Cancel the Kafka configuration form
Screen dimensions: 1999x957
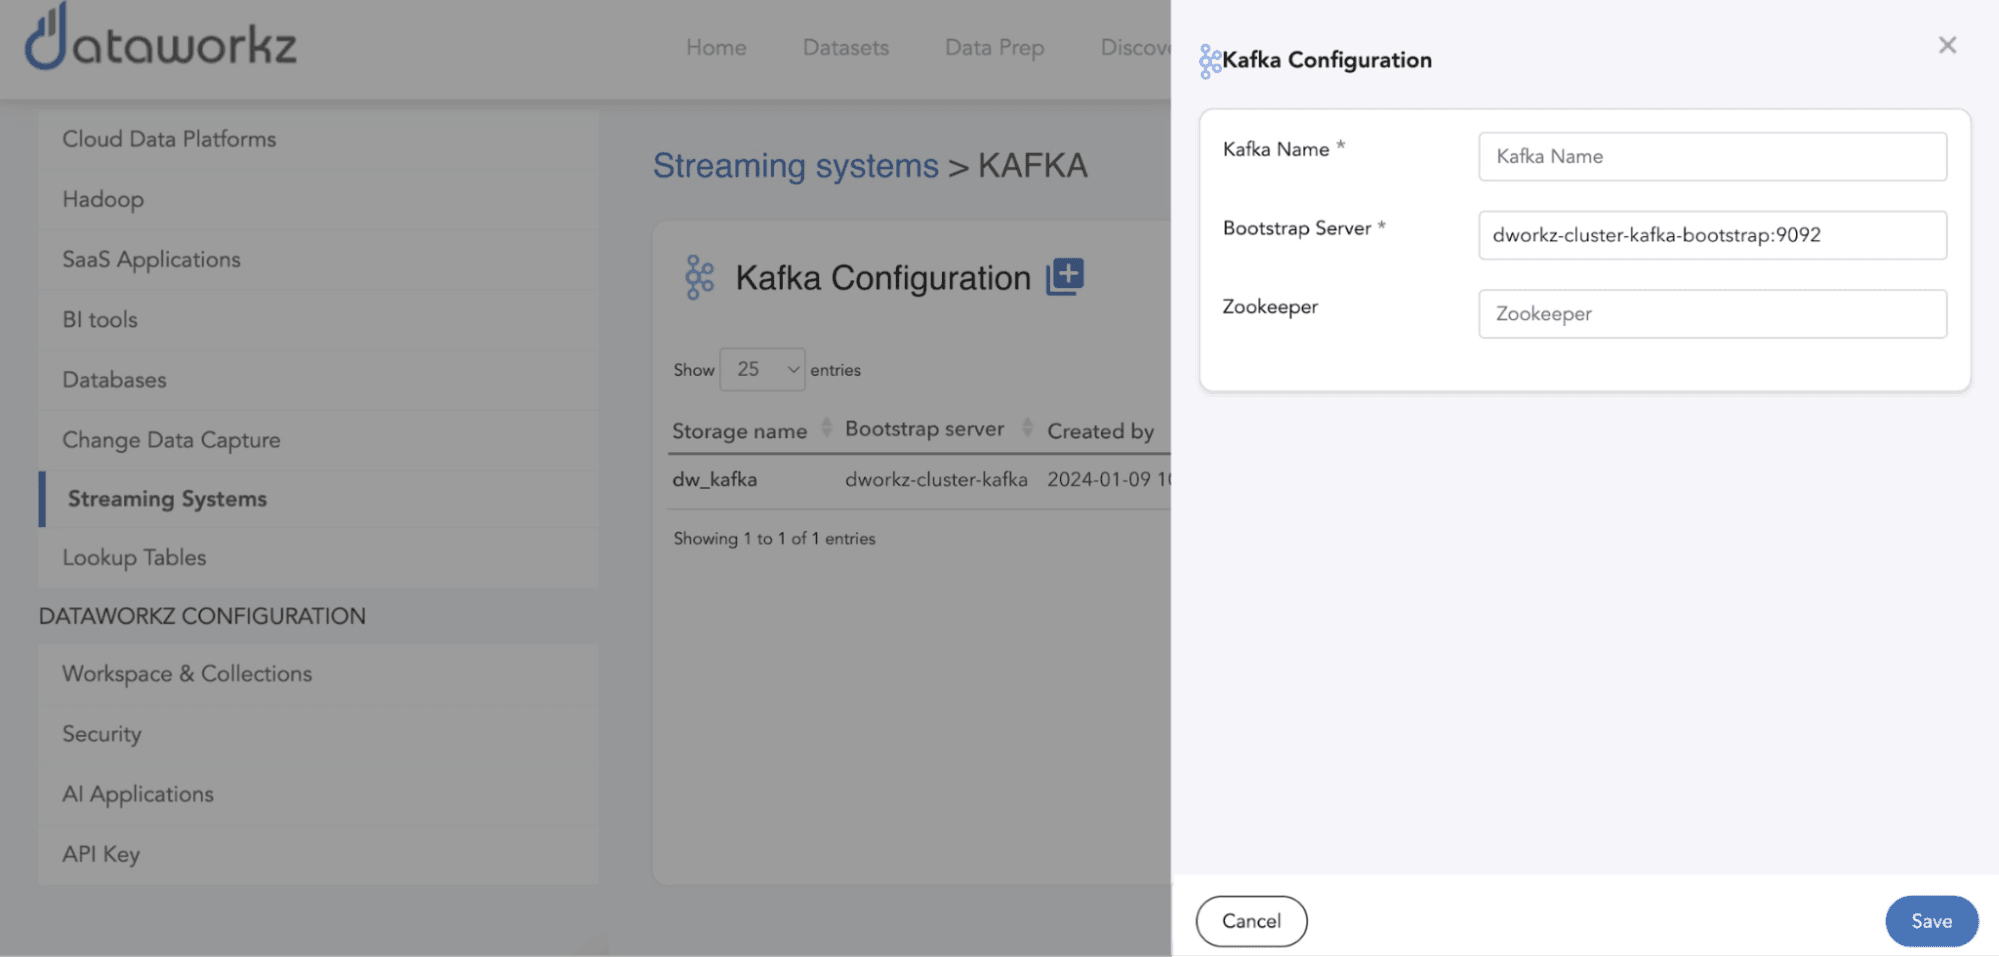[x=1250, y=921]
